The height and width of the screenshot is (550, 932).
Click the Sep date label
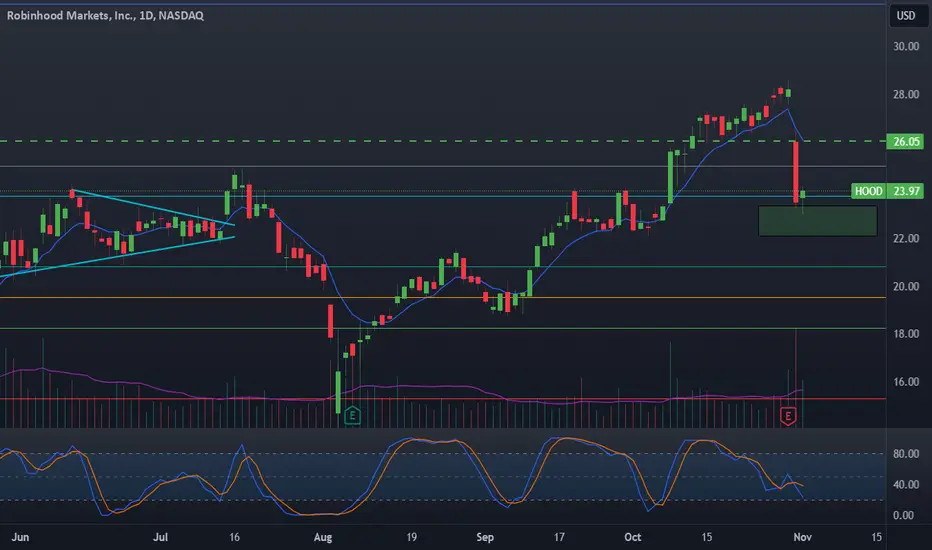pyautogui.click(x=485, y=537)
